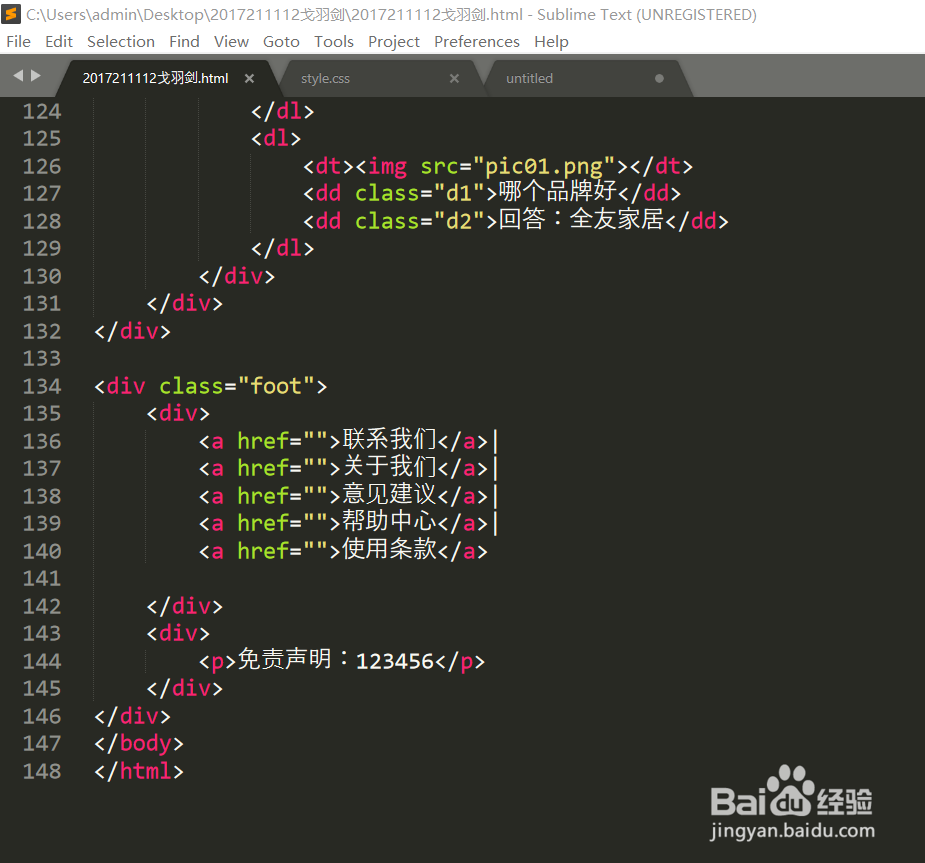
Task: Click the closing body tag on line 147
Action: 139,743
